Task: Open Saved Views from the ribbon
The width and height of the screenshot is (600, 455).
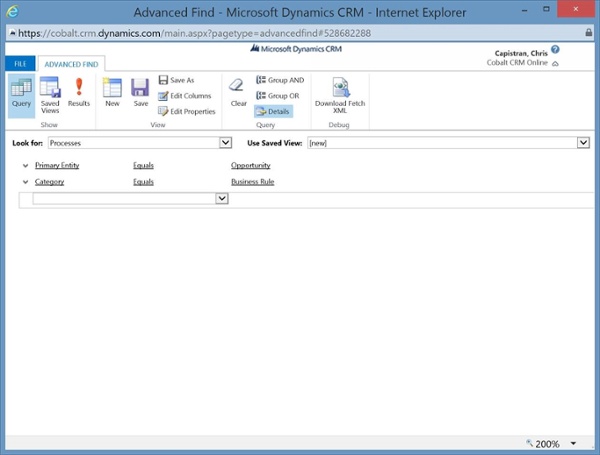Action: [x=50, y=92]
